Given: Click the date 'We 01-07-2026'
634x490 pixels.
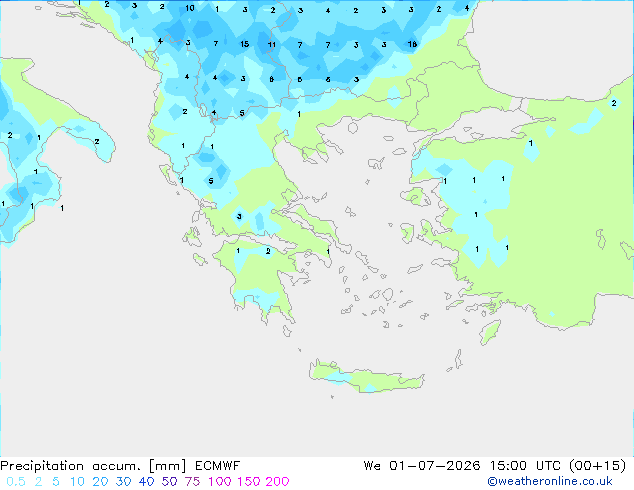Looking at the screenshot, I should 422,466.
